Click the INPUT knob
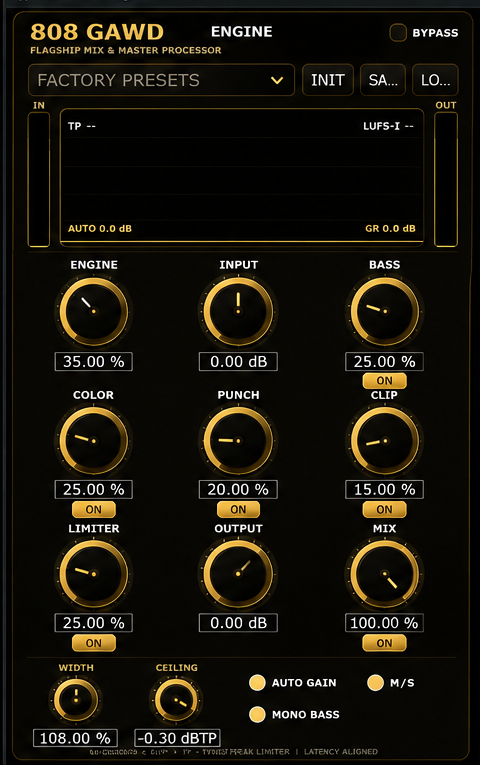 tap(238, 311)
